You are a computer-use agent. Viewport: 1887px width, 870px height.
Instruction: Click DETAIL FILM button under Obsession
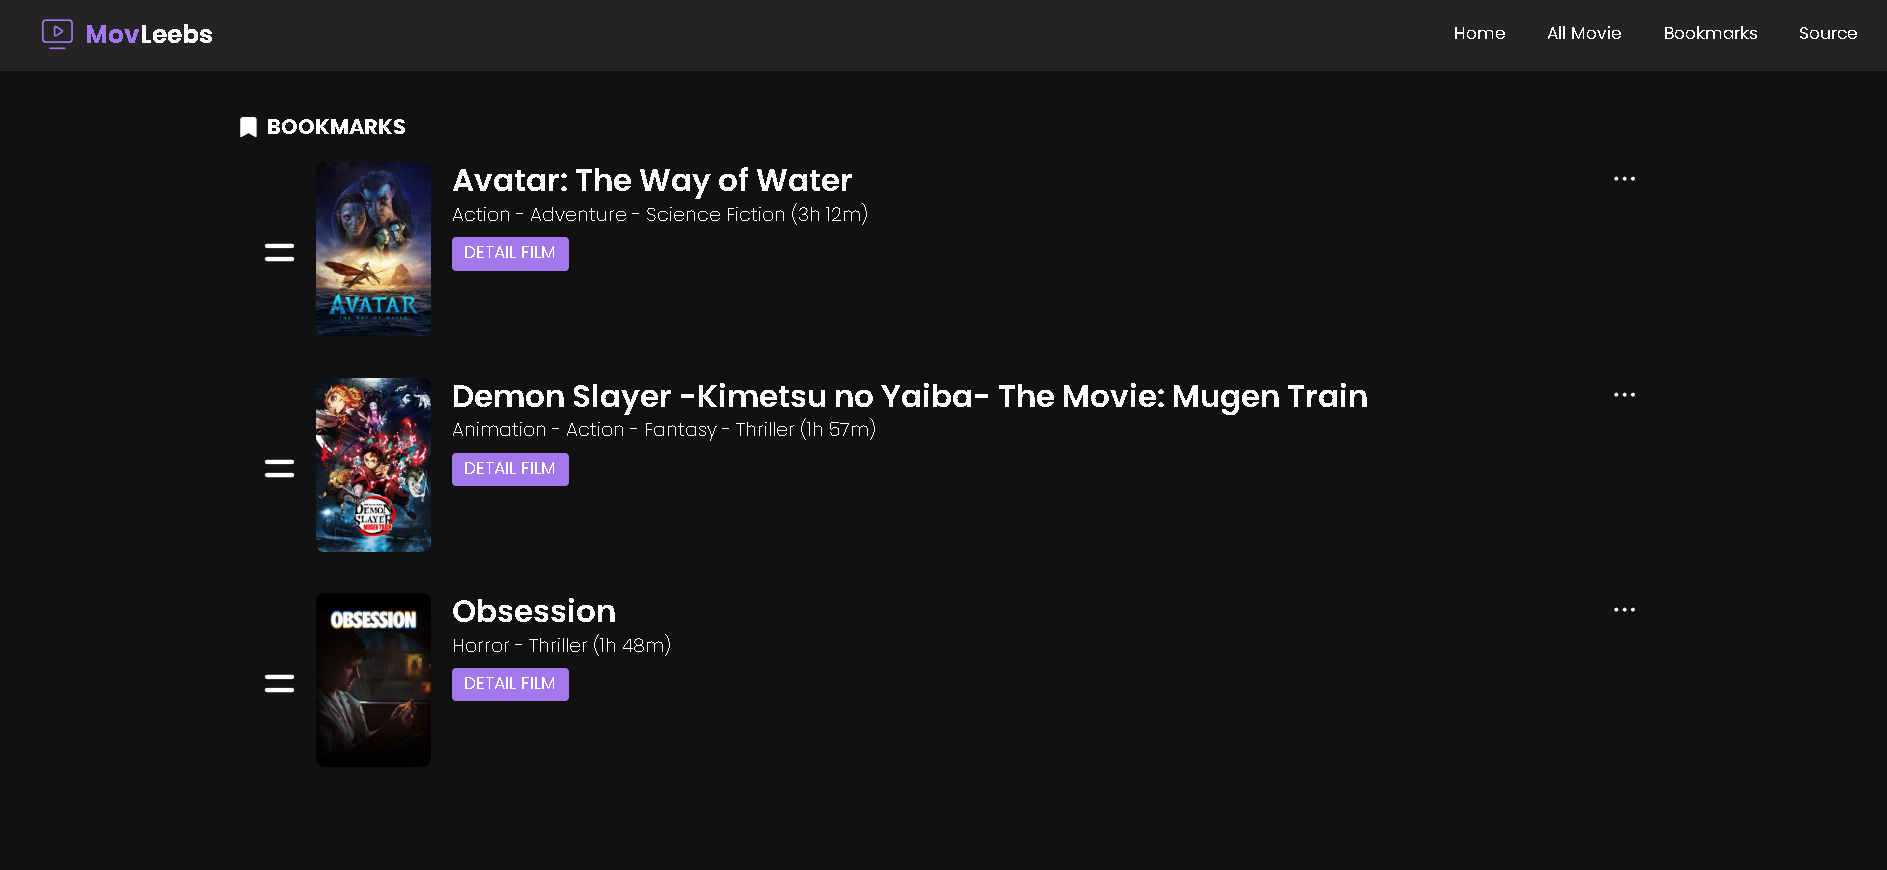[510, 684]
